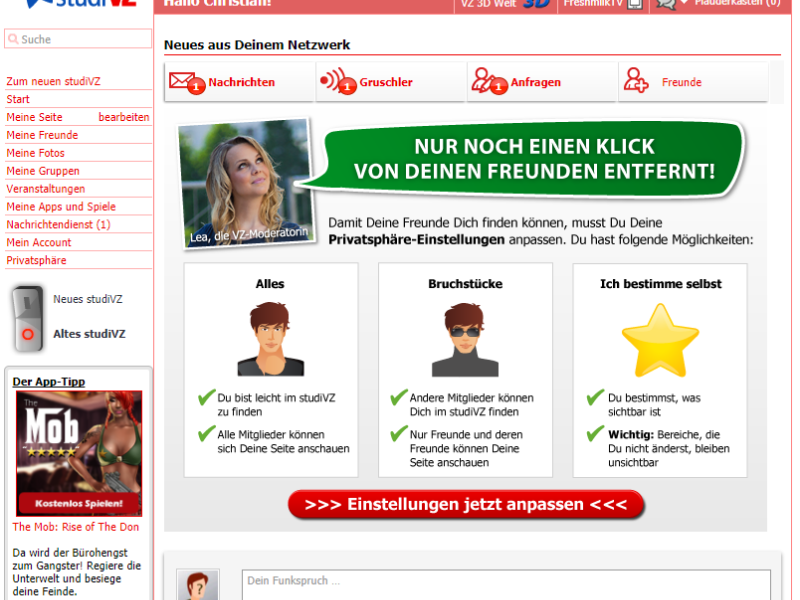Click Kostenlos Spielen! button on ad

pyautogui.click(x=79, y=503)
